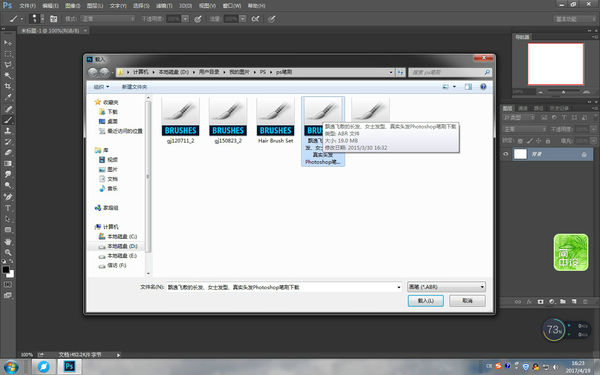Open the view options dropdown arrow in dialog

point(454,87)
